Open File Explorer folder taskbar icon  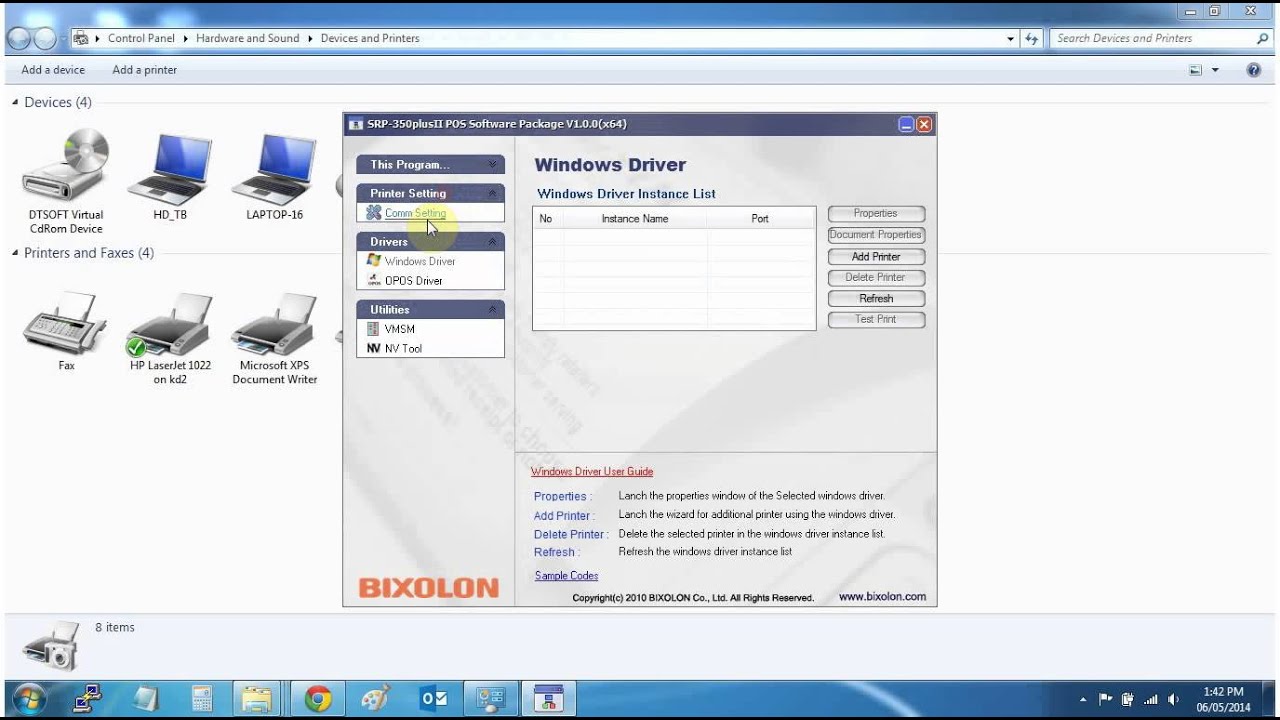258,699
